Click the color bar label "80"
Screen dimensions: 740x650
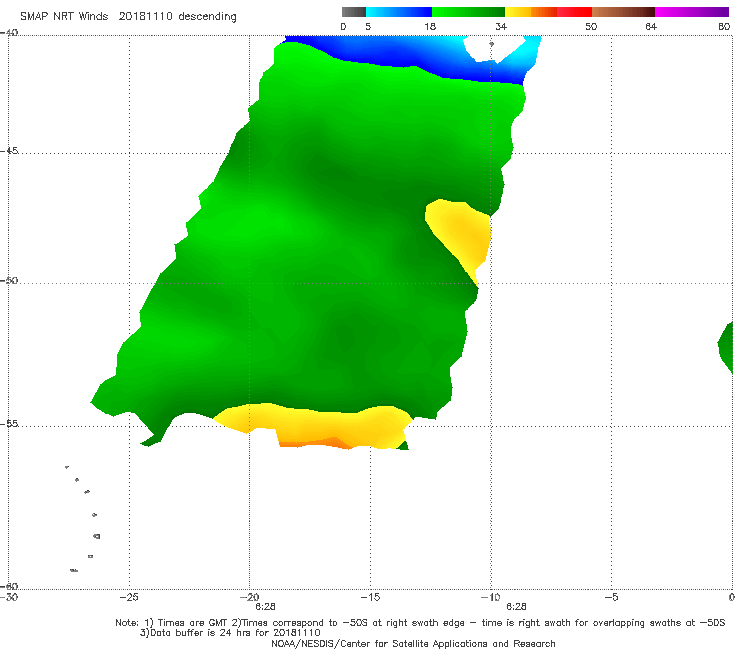[724, 27]
